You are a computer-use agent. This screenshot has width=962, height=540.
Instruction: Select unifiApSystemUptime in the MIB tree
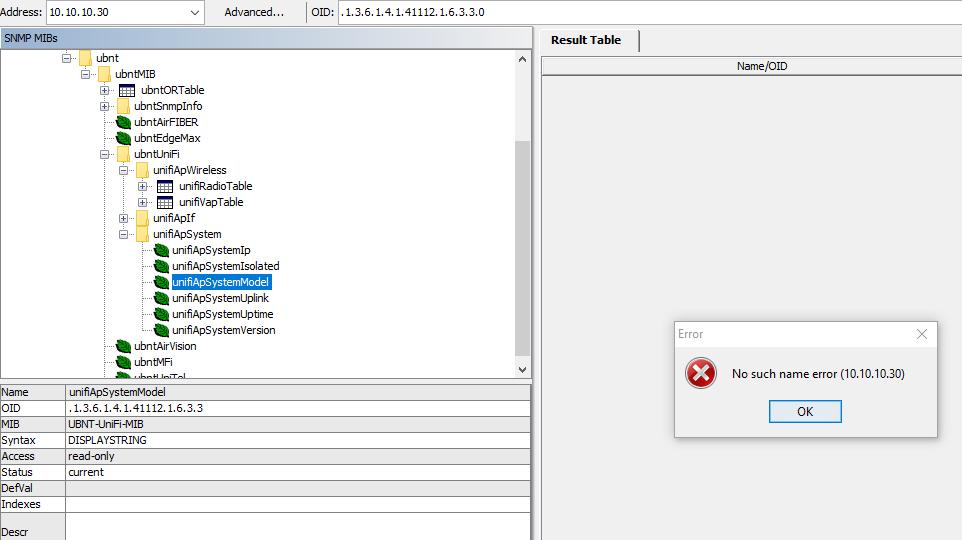(222, 314)
